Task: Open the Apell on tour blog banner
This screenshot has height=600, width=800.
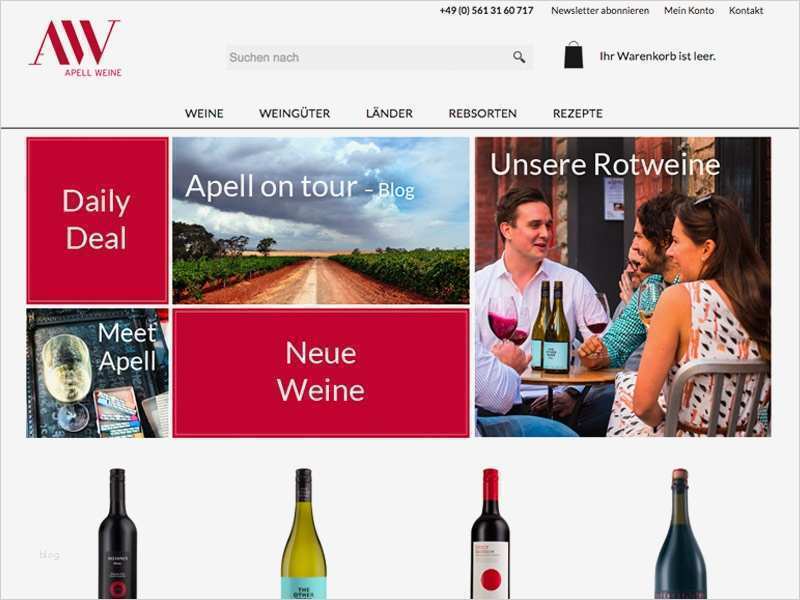Action: coord(321,220)
